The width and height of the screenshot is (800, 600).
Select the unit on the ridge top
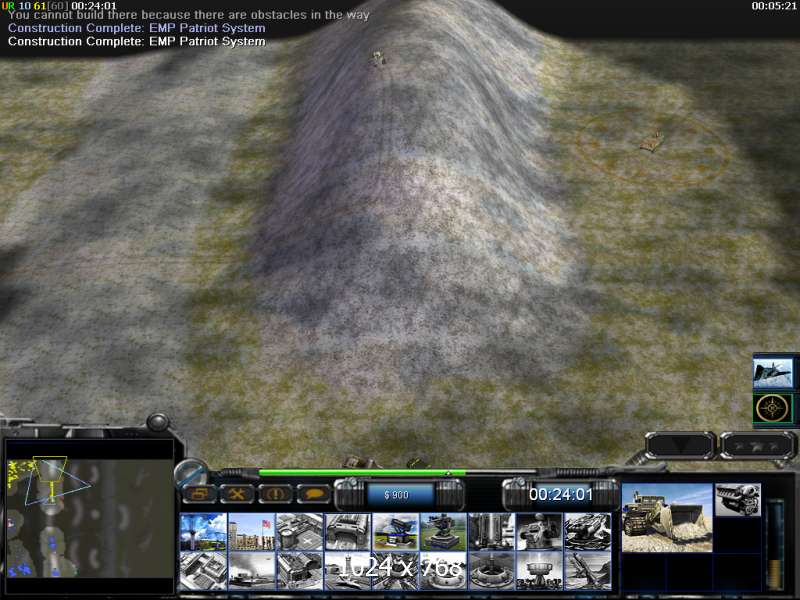pyautogui.click(x=378, y=58)
